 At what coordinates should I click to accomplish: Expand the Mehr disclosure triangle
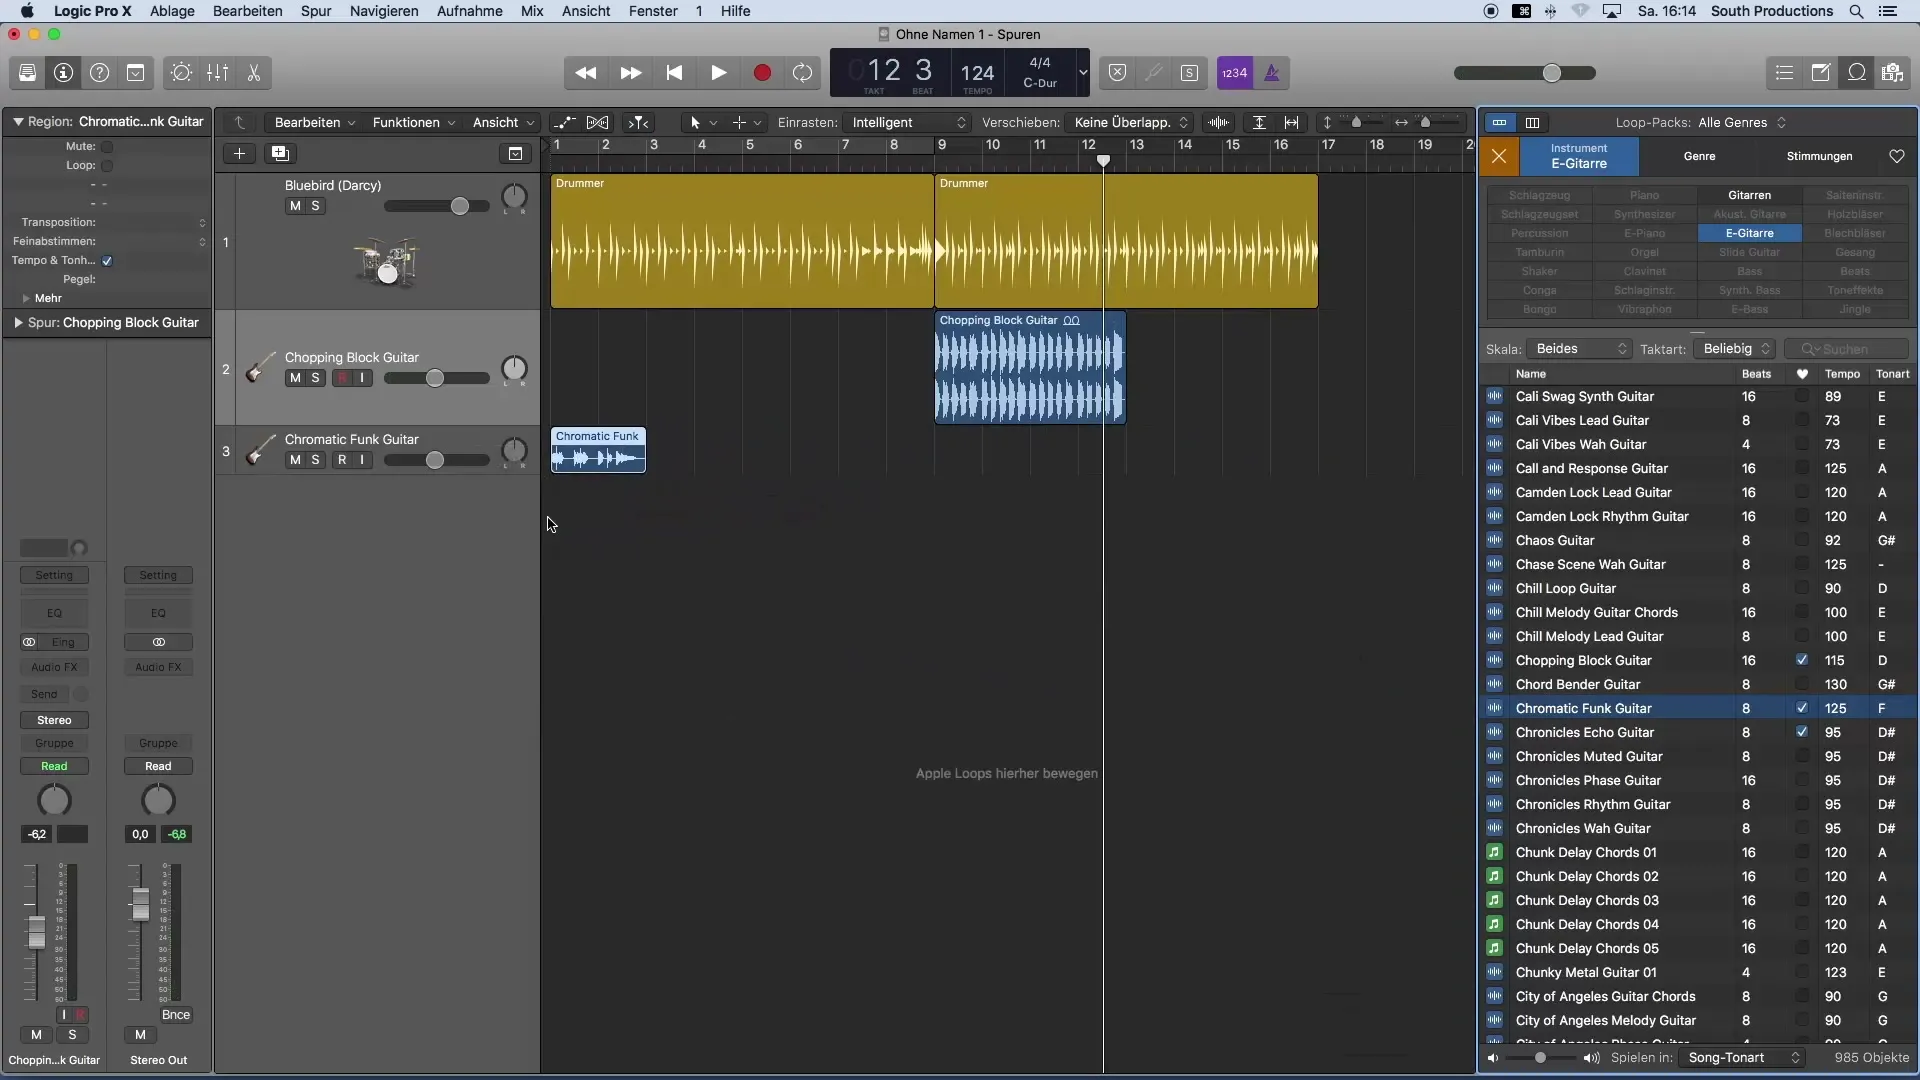point(26,299)
